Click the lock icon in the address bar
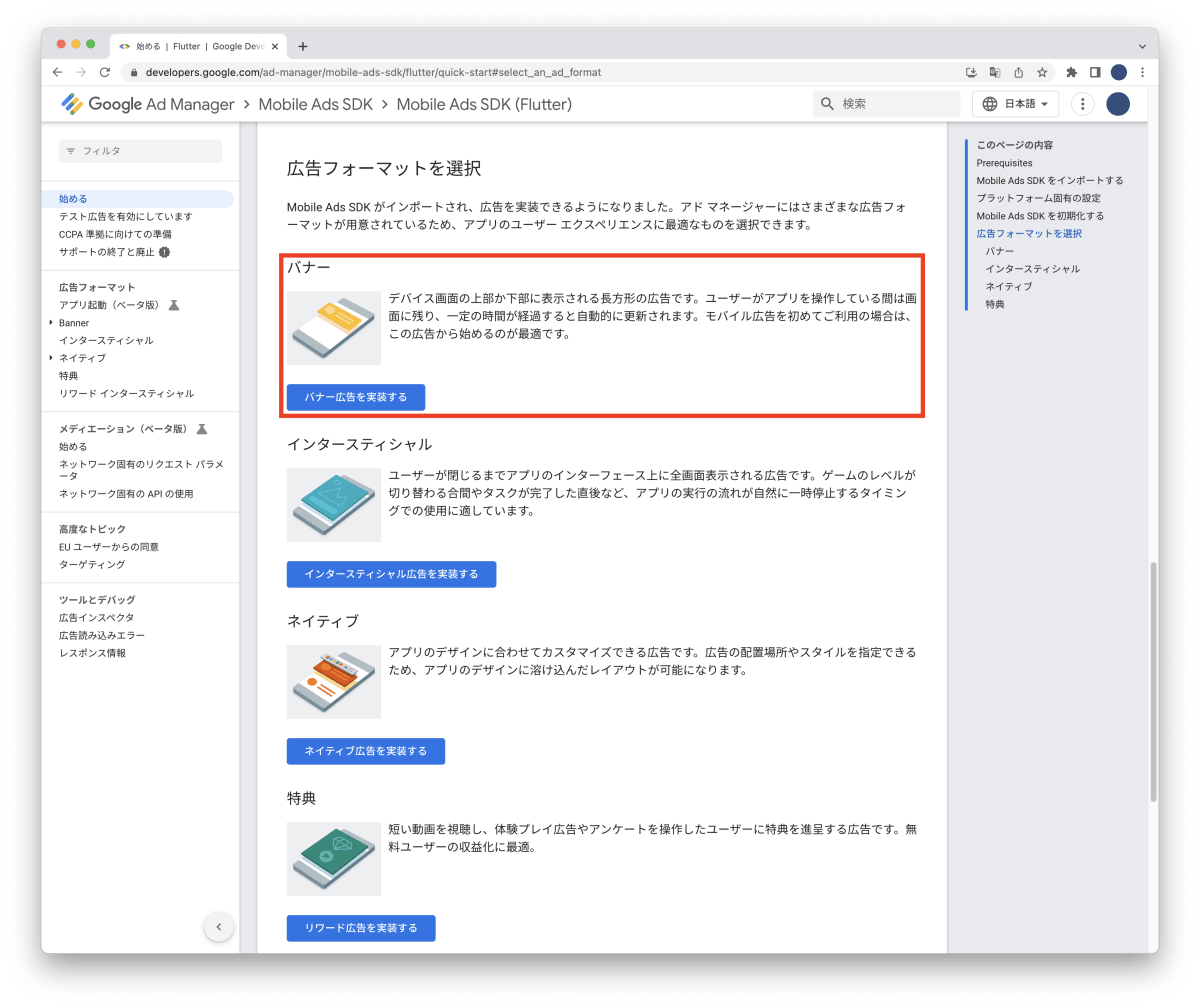 coord(135,72)
